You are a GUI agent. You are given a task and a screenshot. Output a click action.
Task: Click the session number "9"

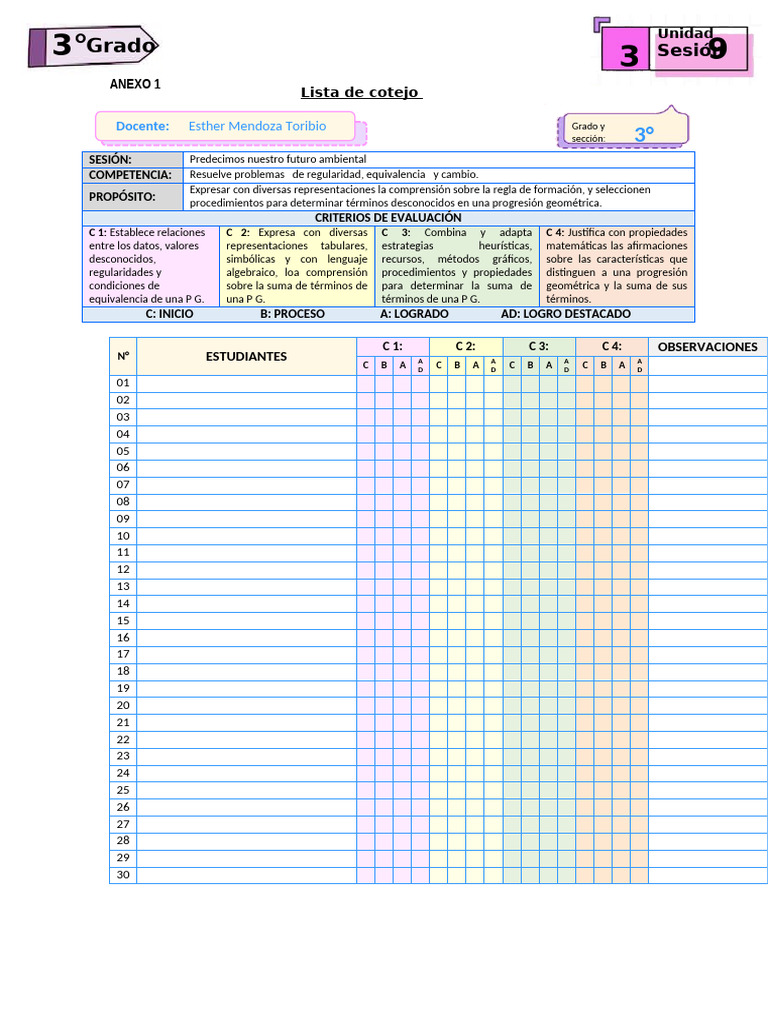(717, 48)
